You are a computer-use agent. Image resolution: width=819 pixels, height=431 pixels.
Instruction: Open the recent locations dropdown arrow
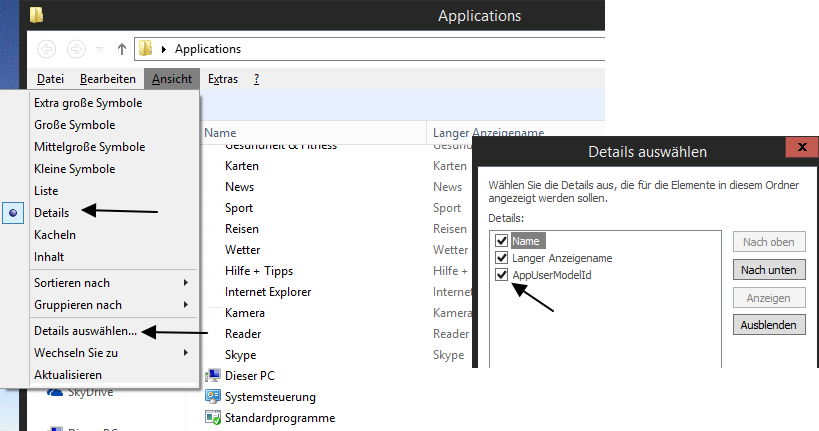[x=99, y=50]
